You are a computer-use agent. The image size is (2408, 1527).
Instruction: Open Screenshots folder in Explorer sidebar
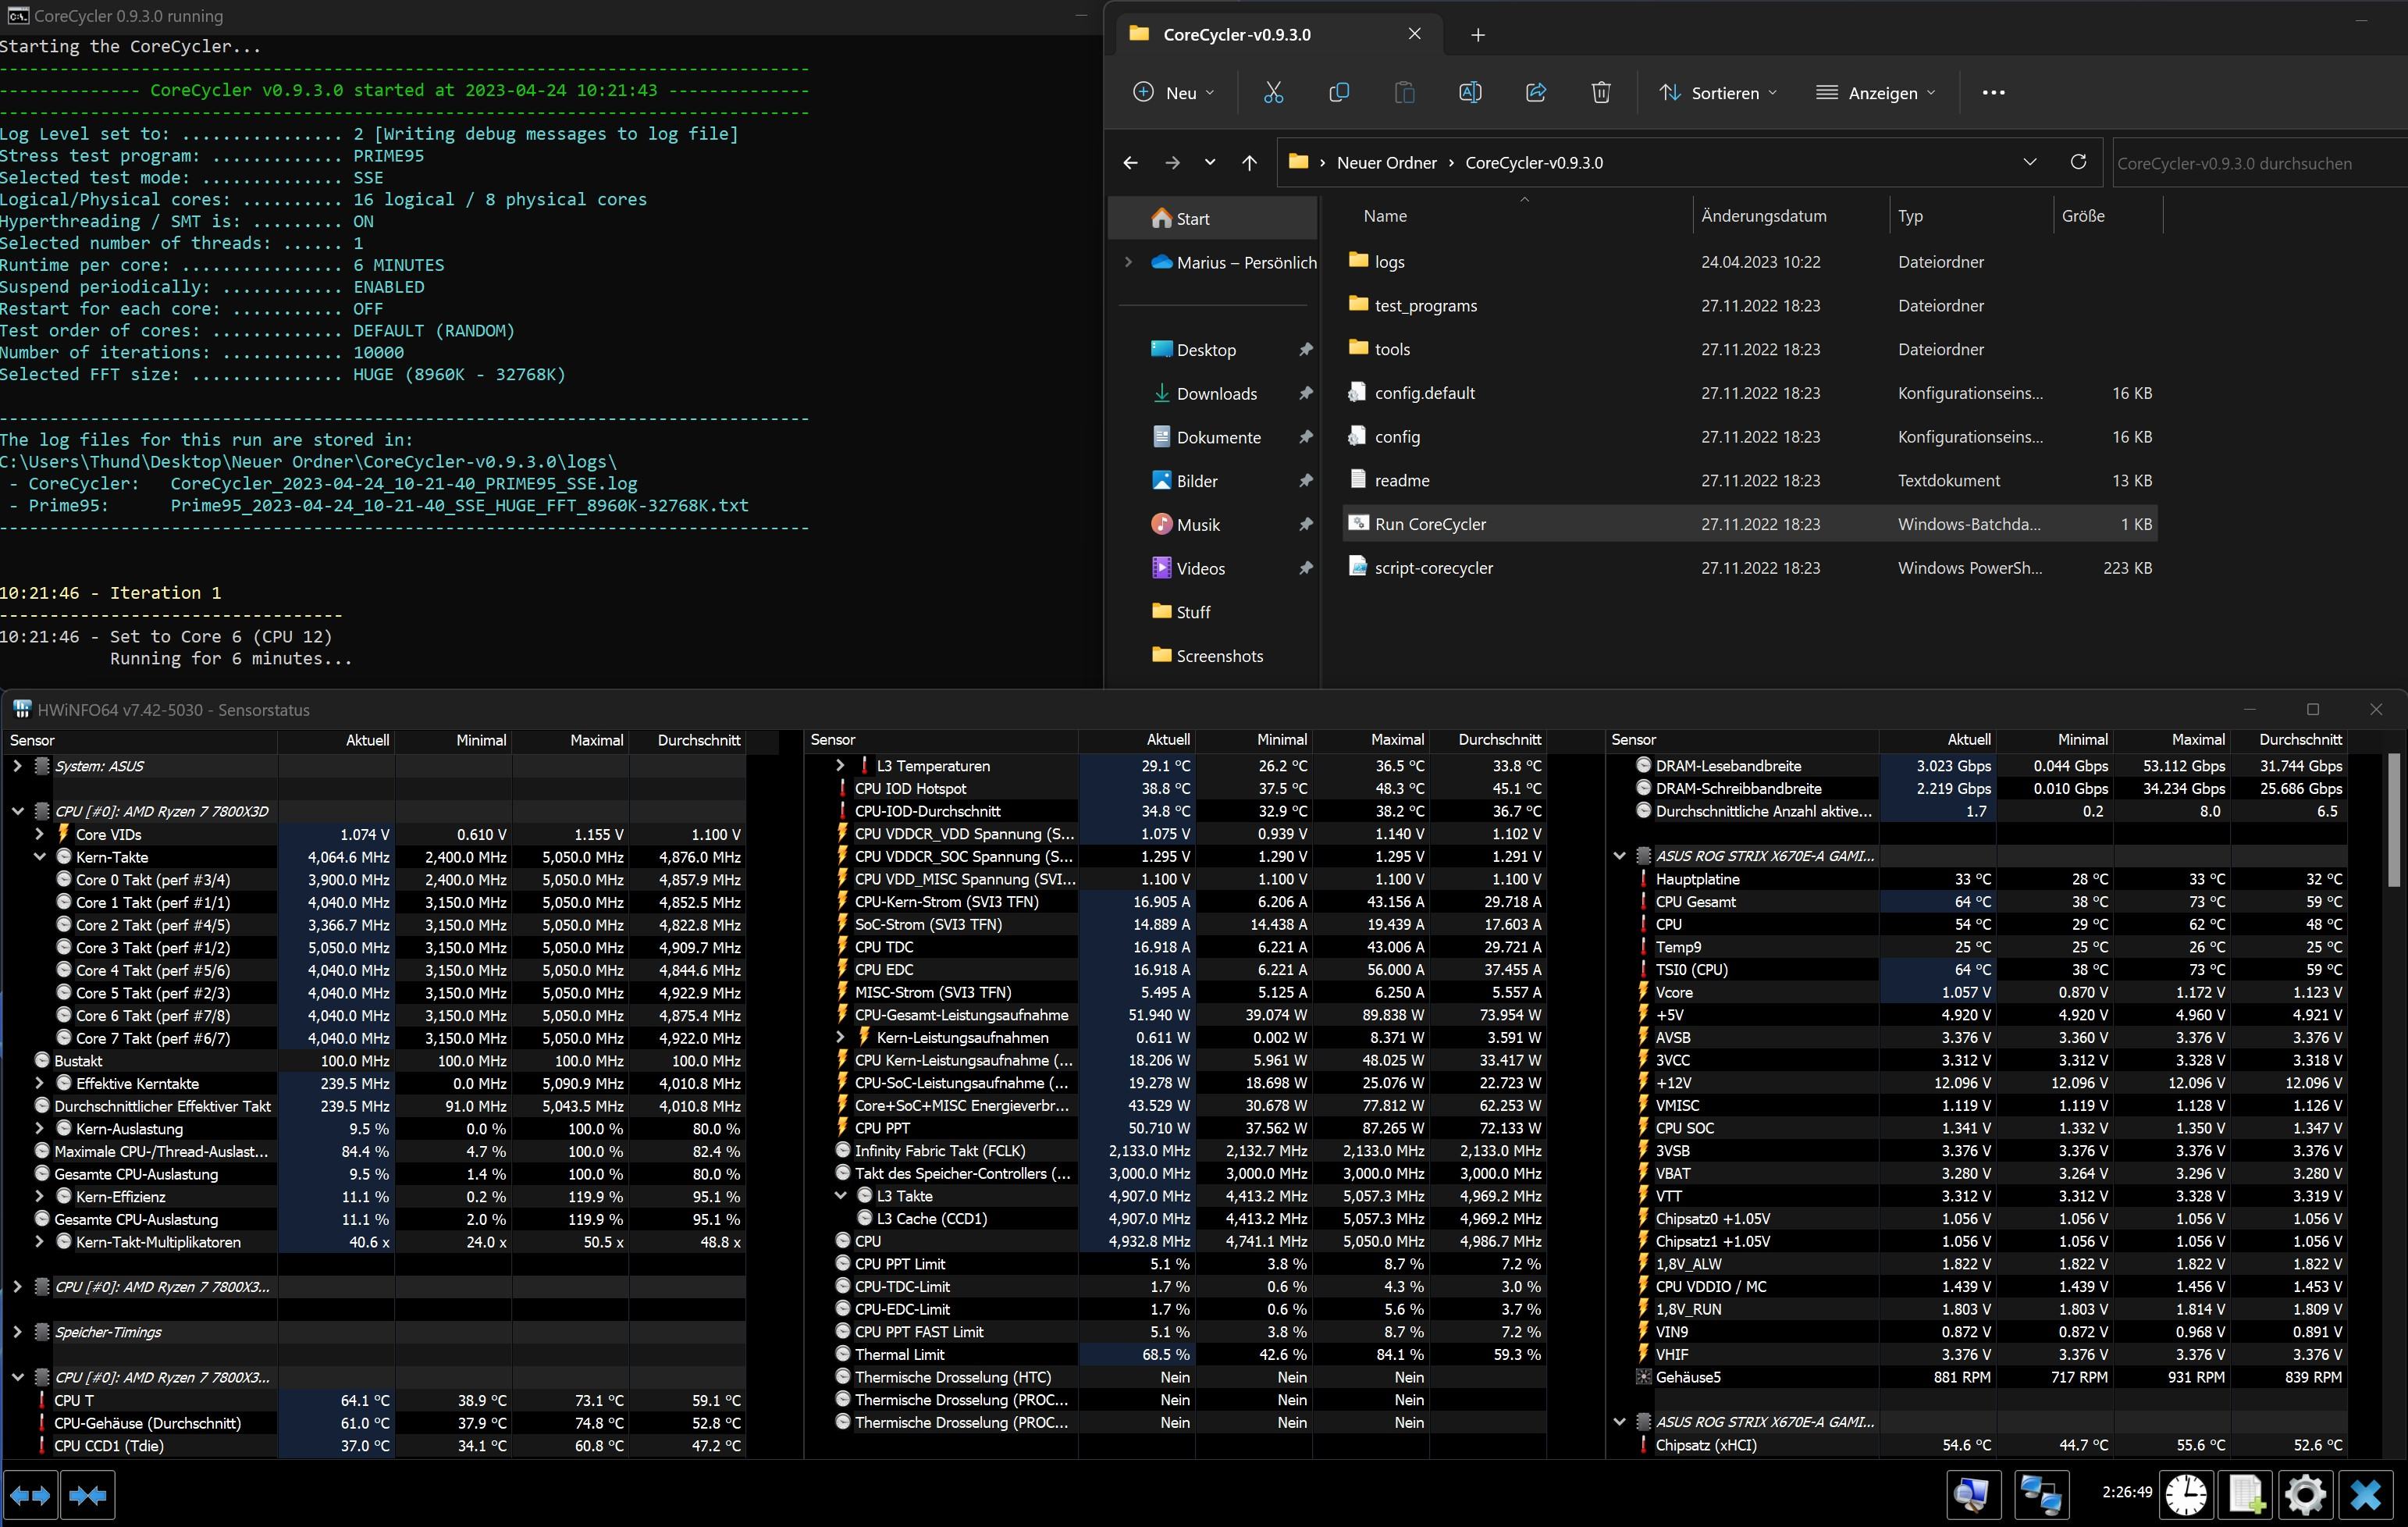(x=1219, y=656)
